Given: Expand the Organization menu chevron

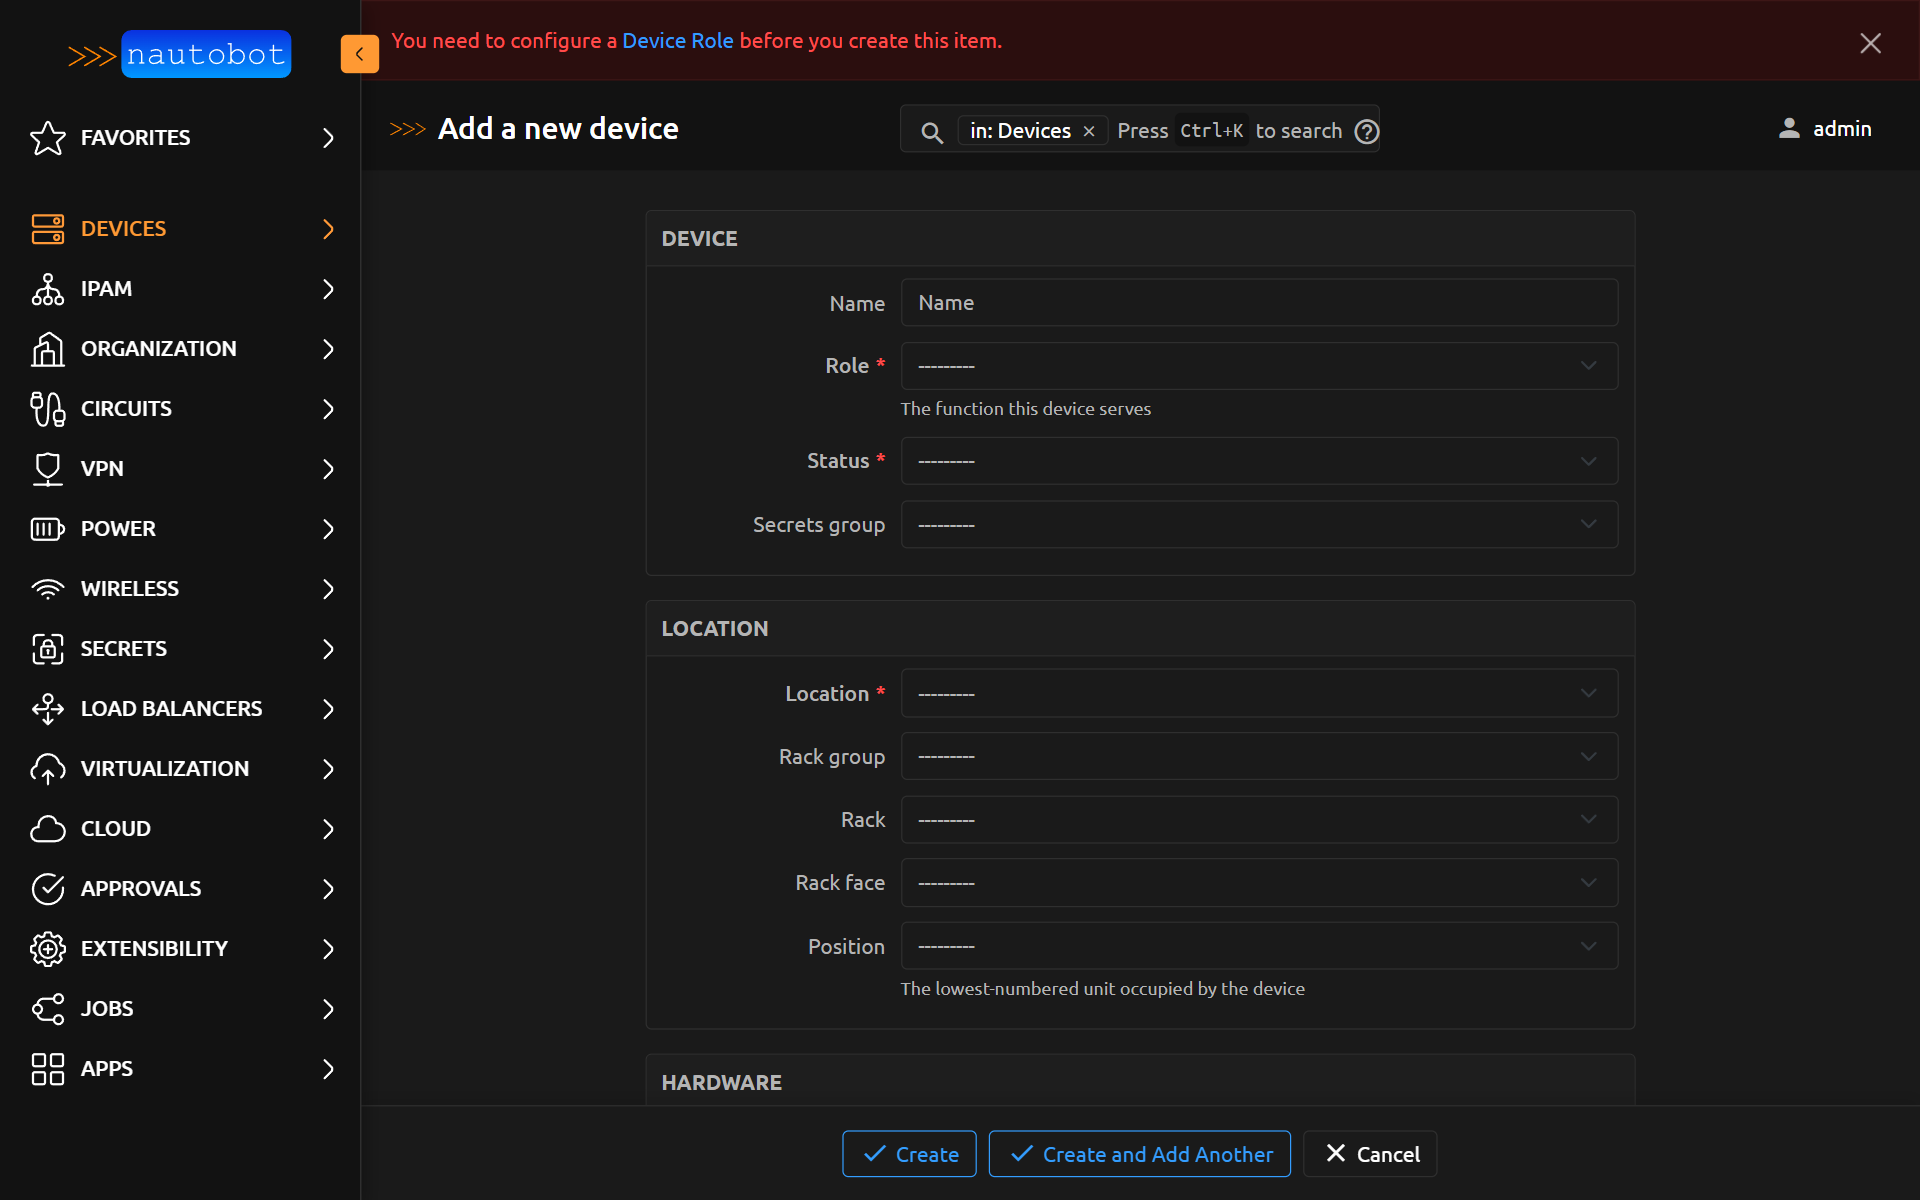Looking at the screenshot, I should pos(328,349).
